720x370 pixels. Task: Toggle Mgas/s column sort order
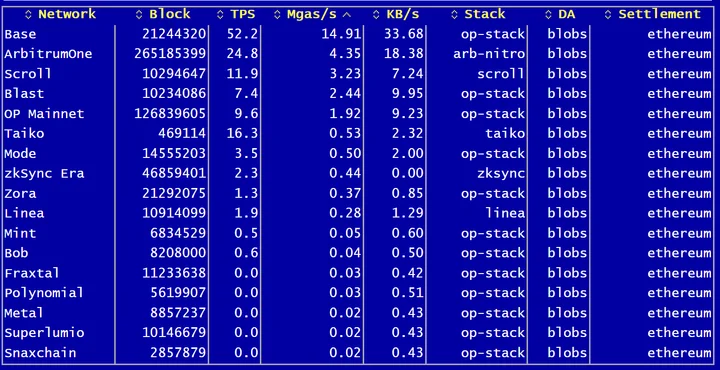coord(312,14)
